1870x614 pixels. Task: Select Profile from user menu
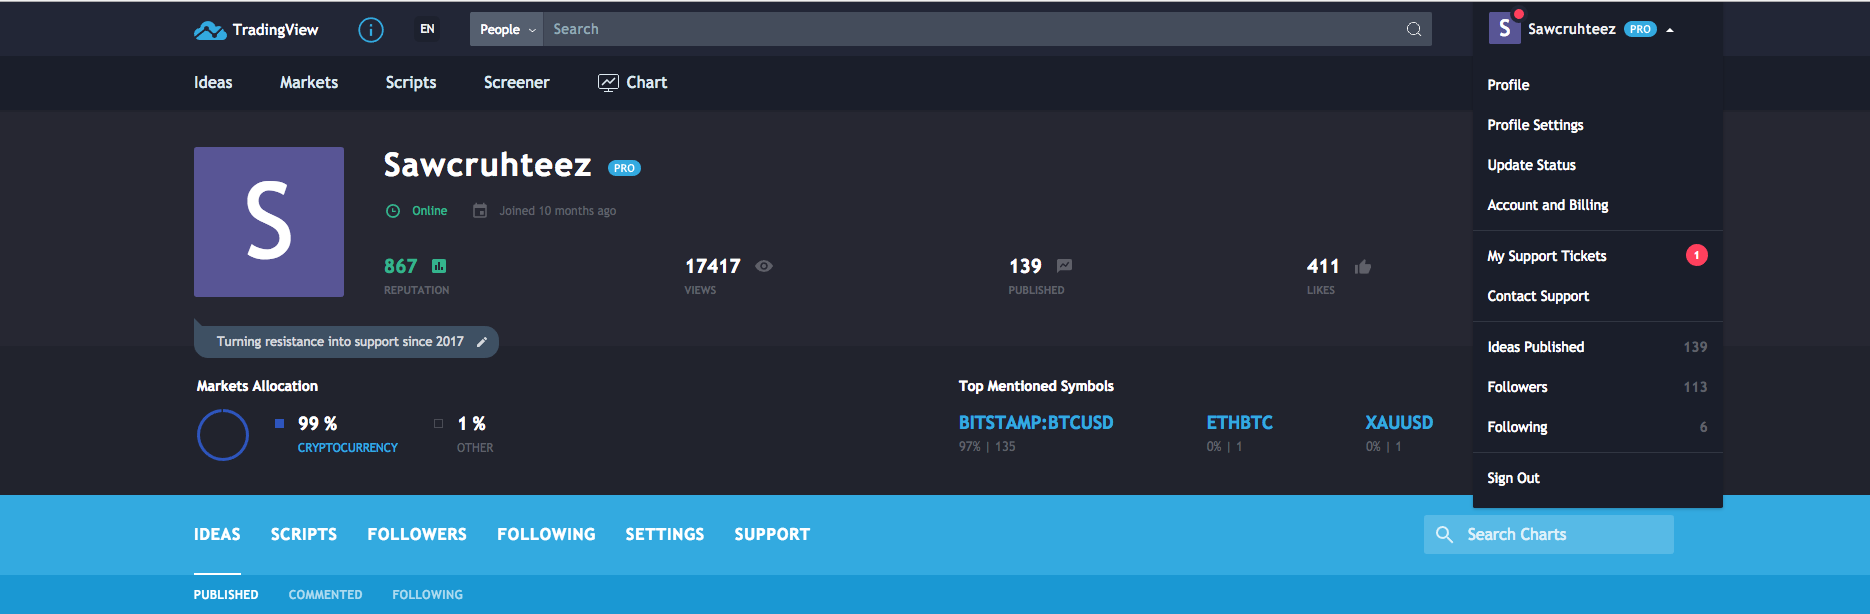click(x=1597, y=85)
